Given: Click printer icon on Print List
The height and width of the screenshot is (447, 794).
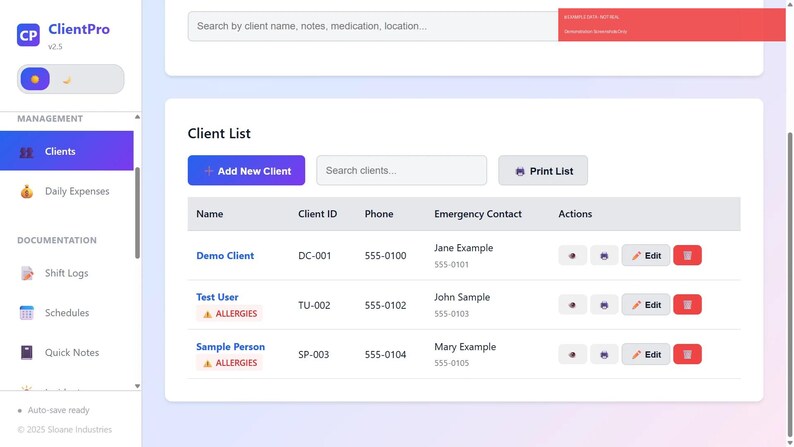Looking at the screenshot, I should (x=520, y=172).
